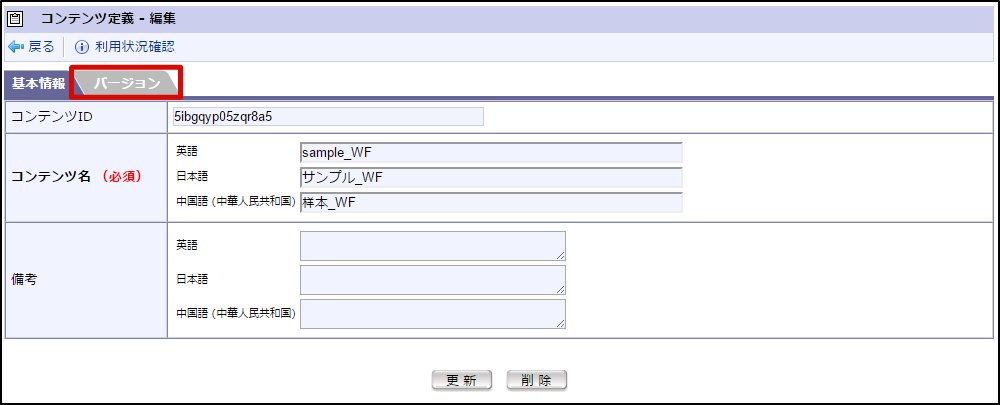This screenshot has height=405, width=1000.
Task: Open the バージョン tab
Action: 127,83
